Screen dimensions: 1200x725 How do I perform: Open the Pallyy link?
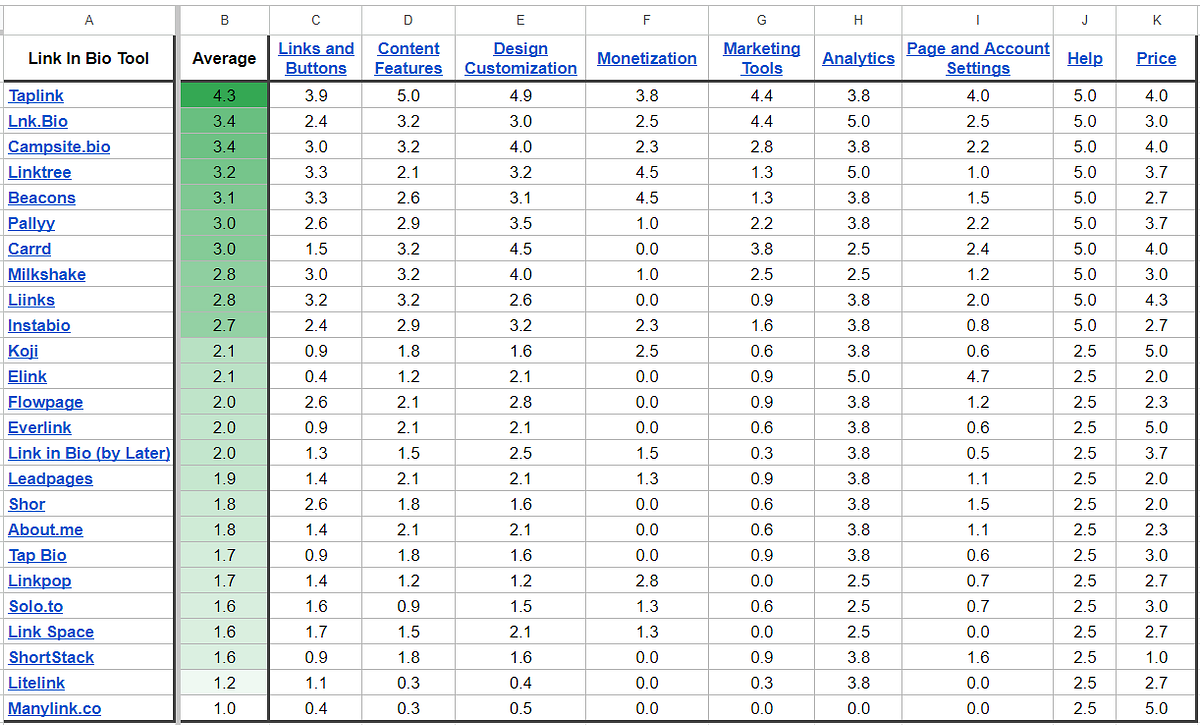coord(32,223)
